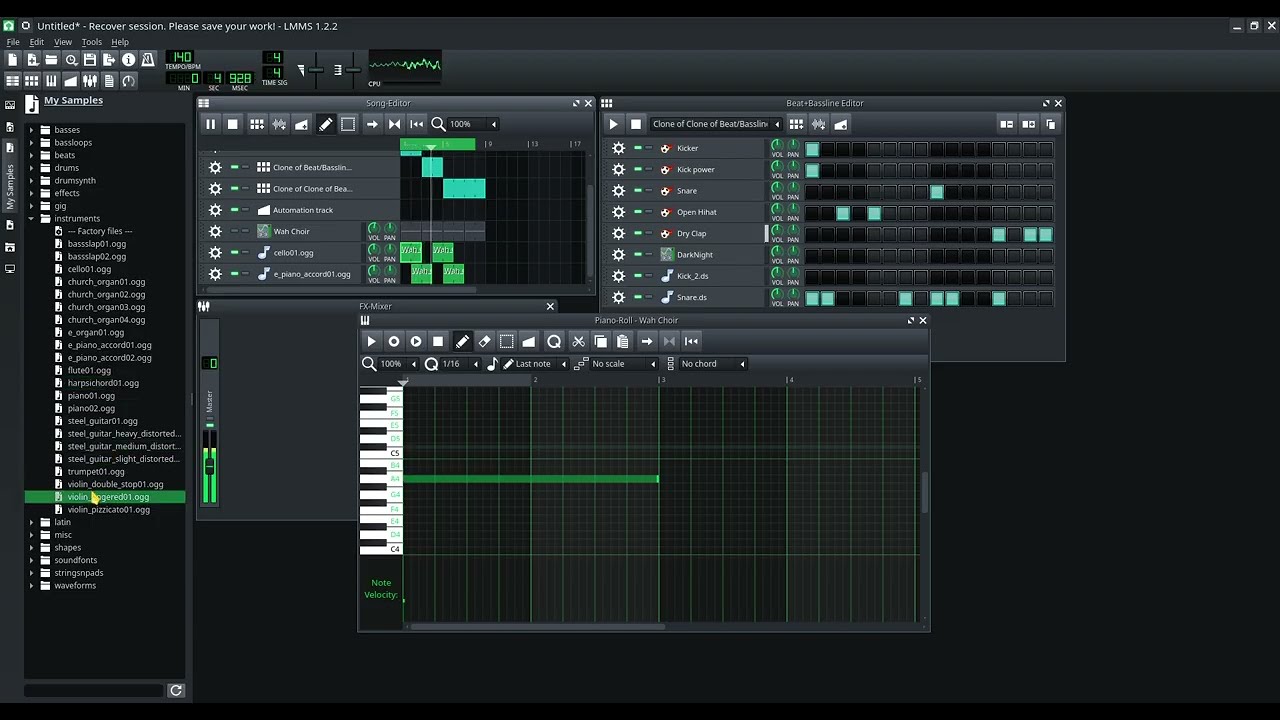Open the Tools menu
The image size is (1280, 720).
pyautogui.click(x=91, y=42)
